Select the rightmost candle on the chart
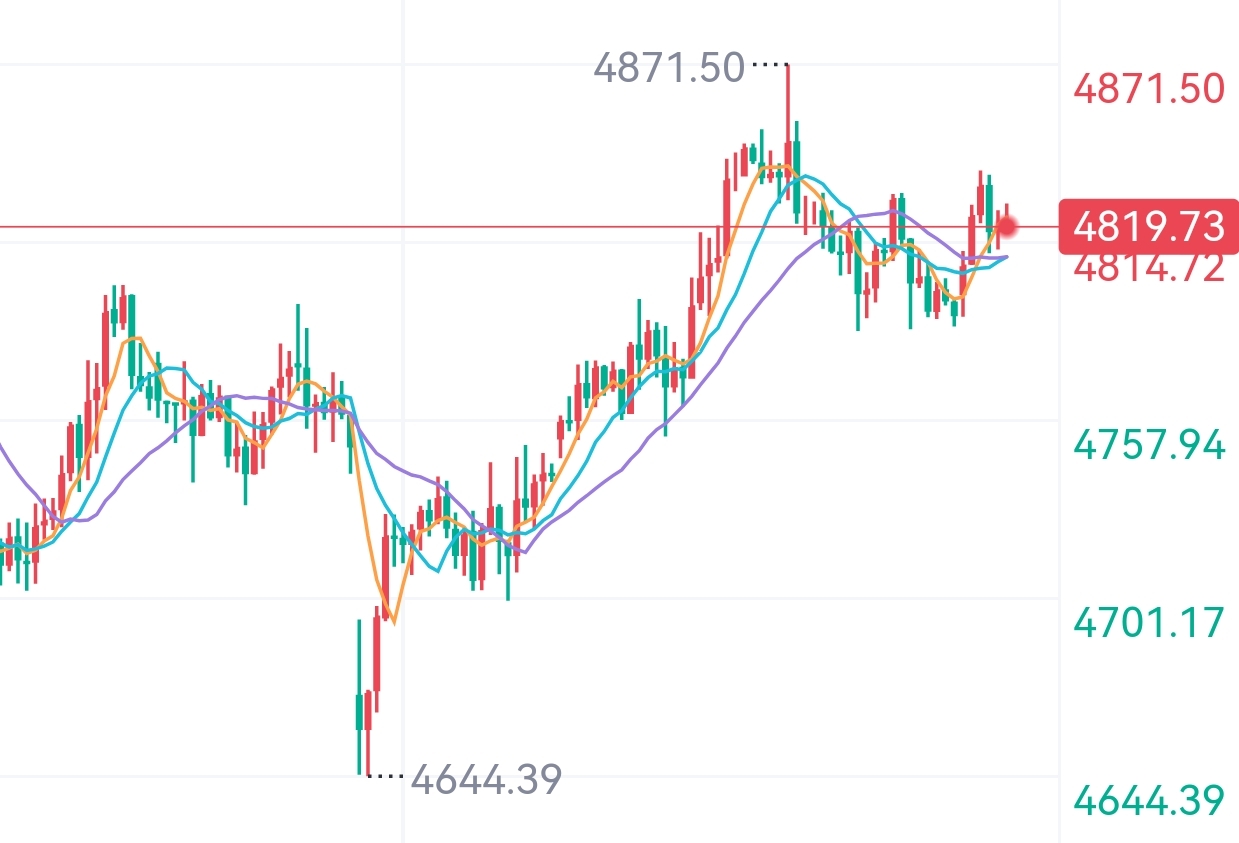 pos(1007,222)
